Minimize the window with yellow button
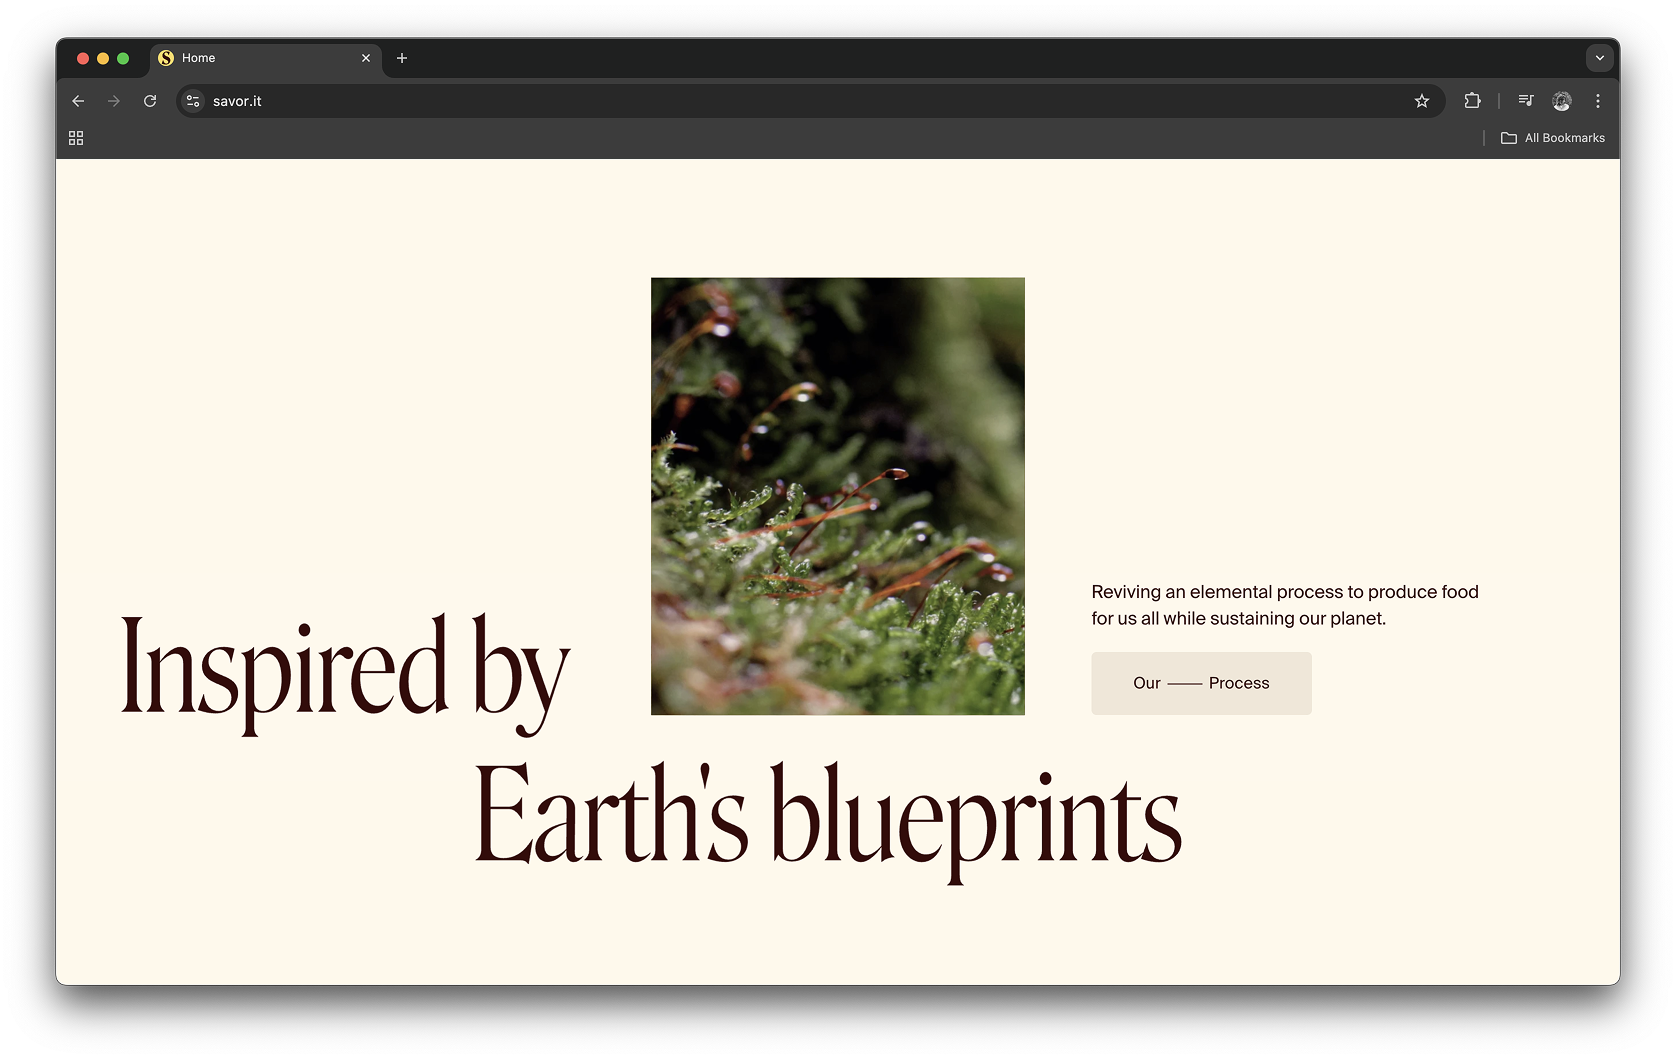Screen dimensions: 1676x1059 point(103,58)
